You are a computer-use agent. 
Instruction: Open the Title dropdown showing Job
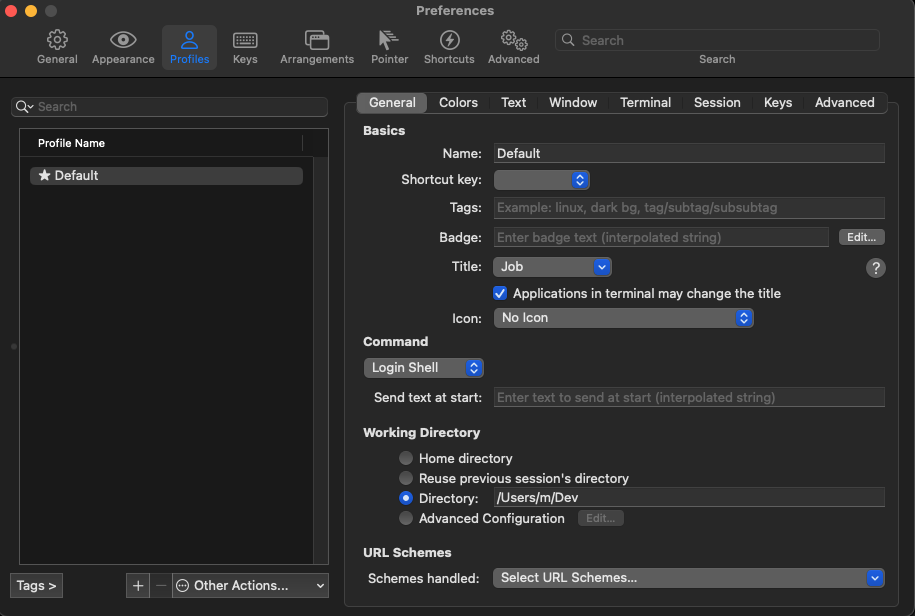552,267
